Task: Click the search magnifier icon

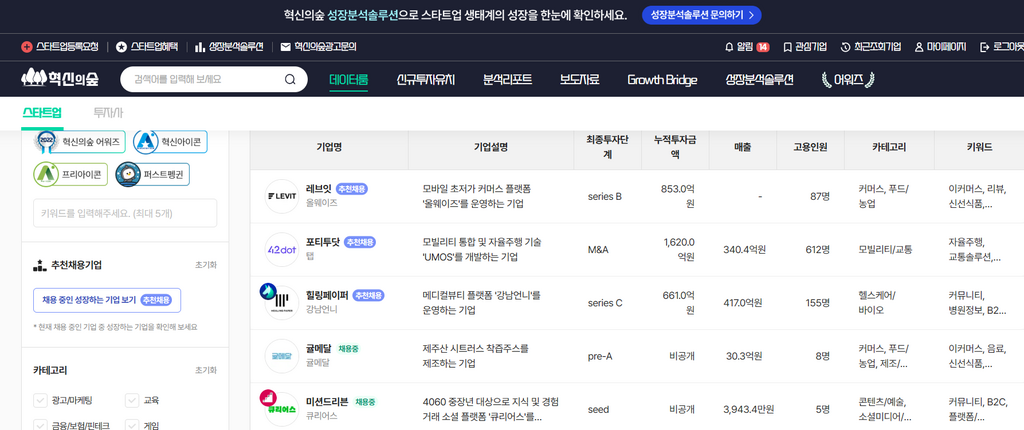Action: [x=290, y=80]
